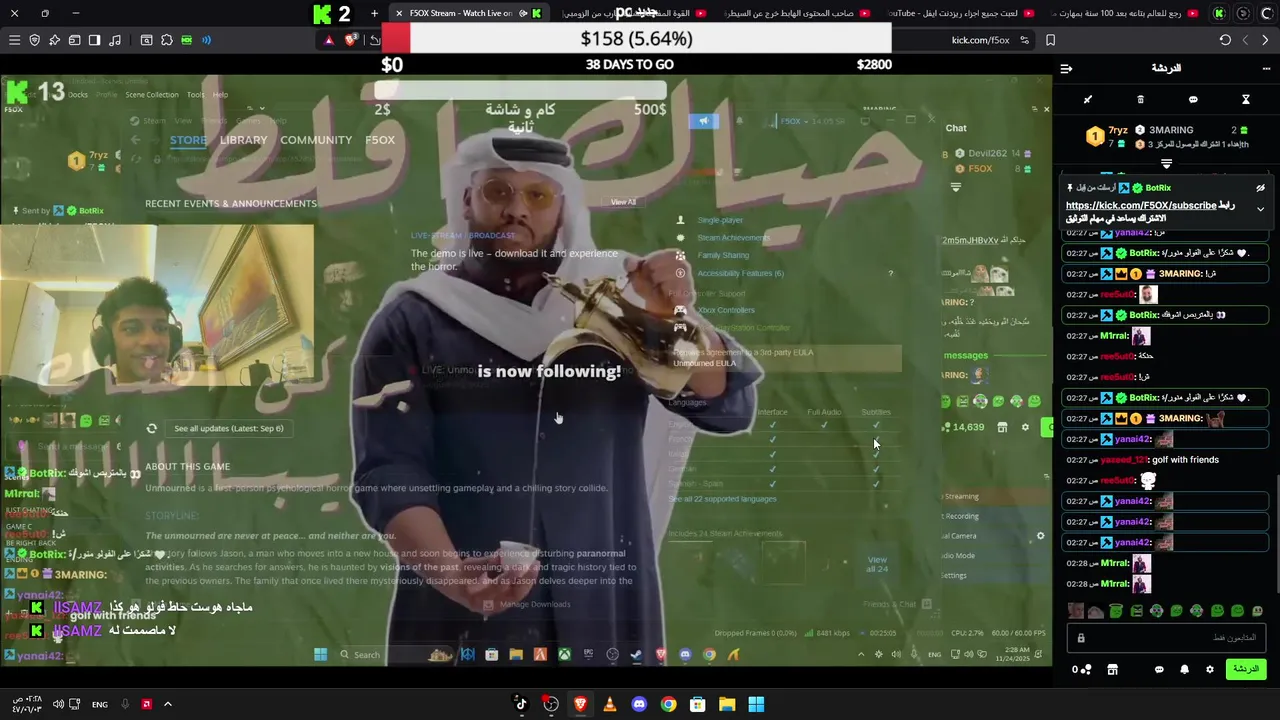1280x720 pixels.
Task: Open the kick.com/F5OX/subscribe link
Action: coord(1140,205)
